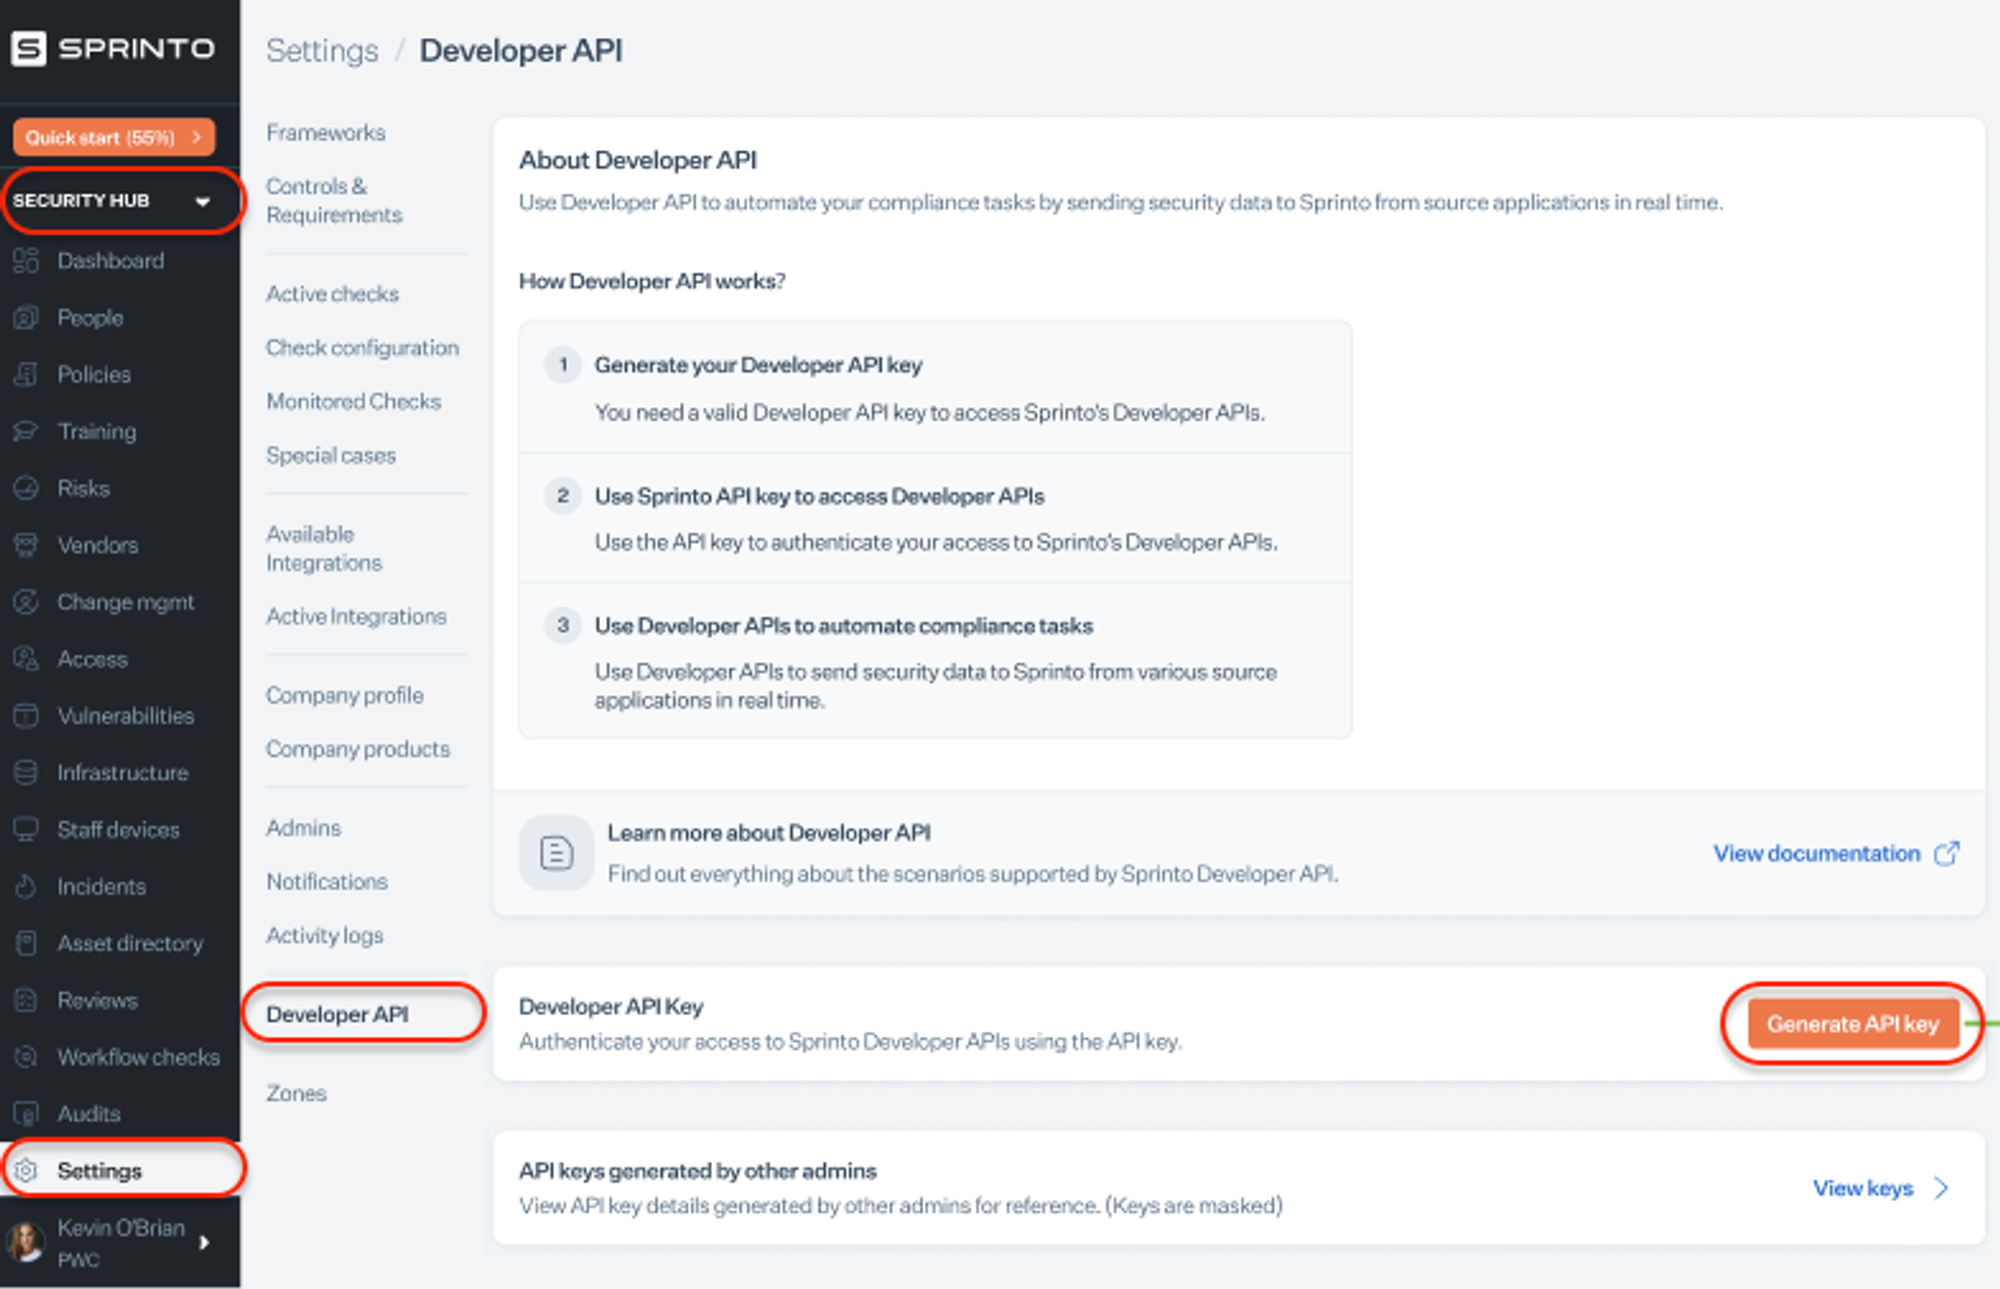Viewport: 2000px width, 1289px height.
Task: Open Controls & Requirements settings
Action: 334,200
